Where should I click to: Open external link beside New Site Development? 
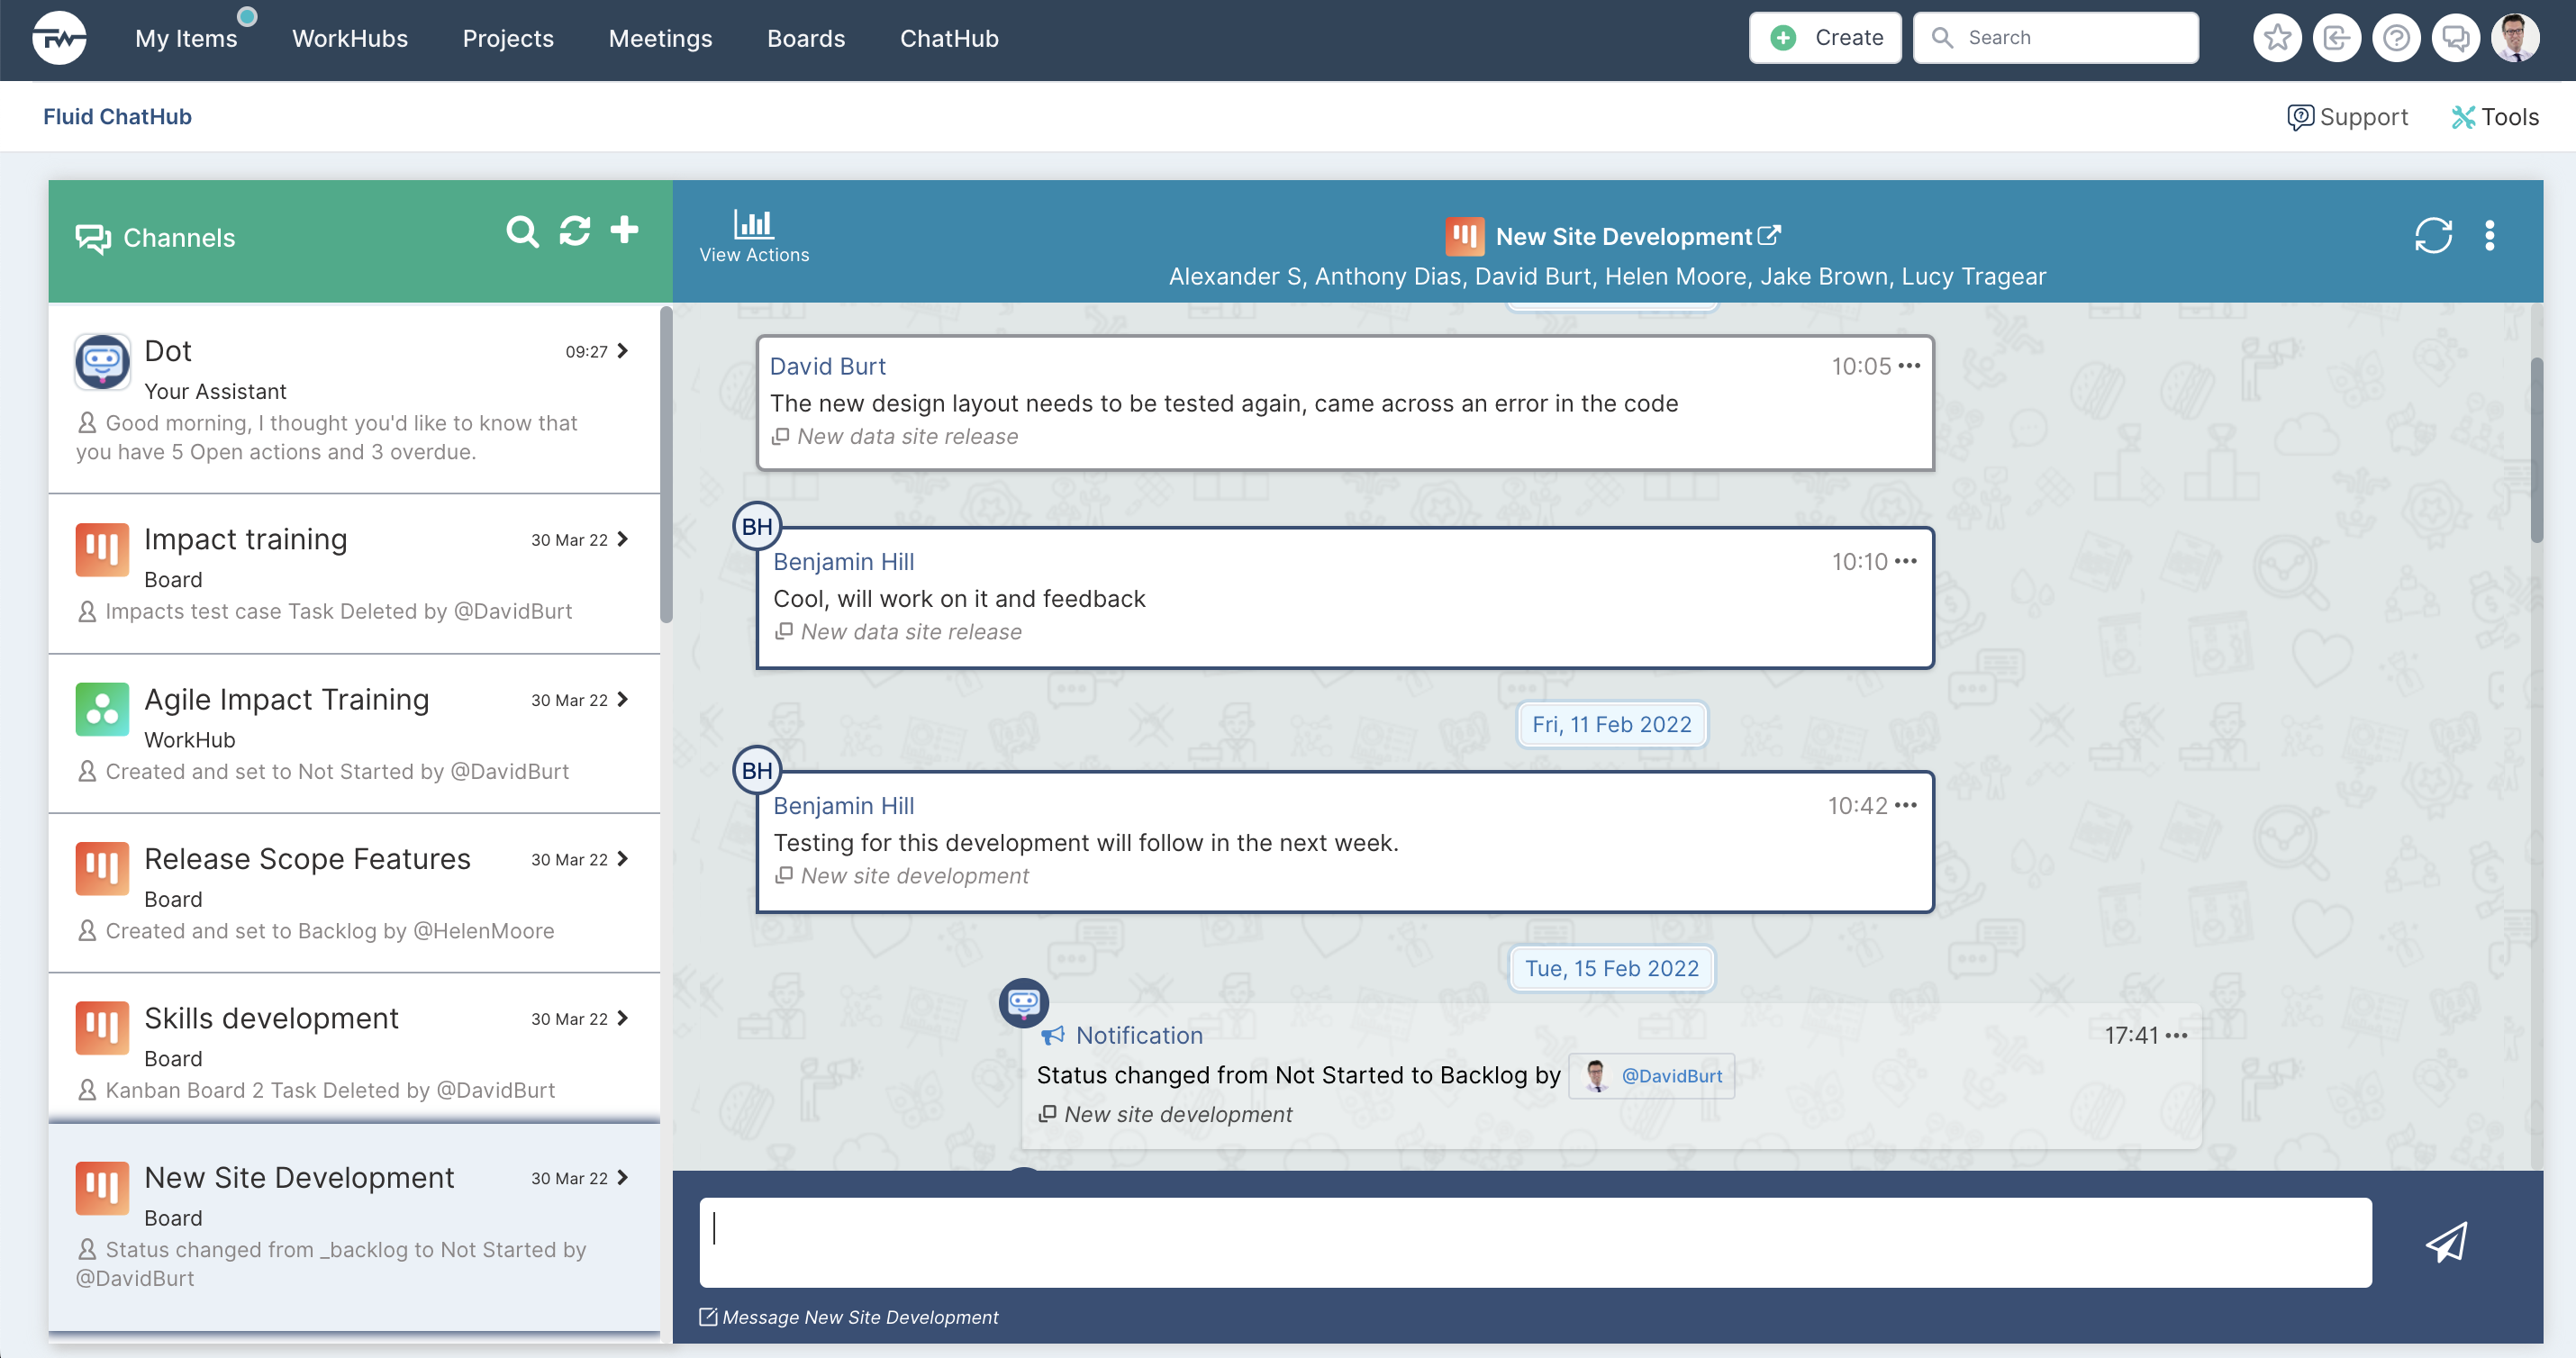click(x=1769, y=236)
